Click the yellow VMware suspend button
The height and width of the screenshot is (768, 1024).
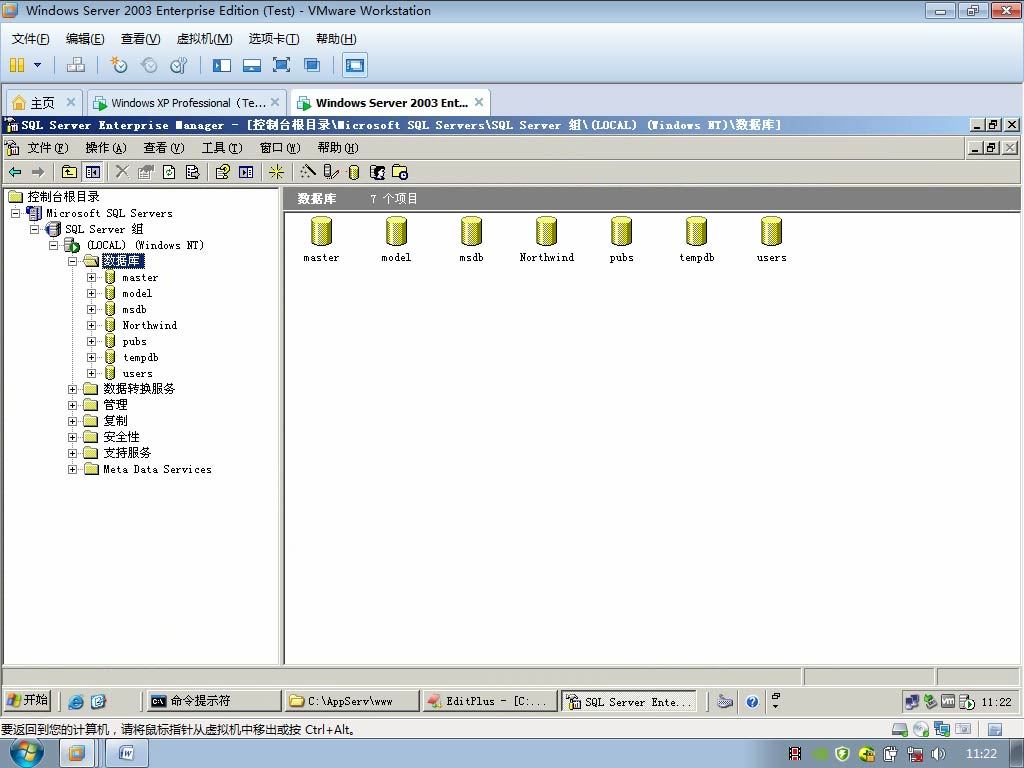coord(17,65)
